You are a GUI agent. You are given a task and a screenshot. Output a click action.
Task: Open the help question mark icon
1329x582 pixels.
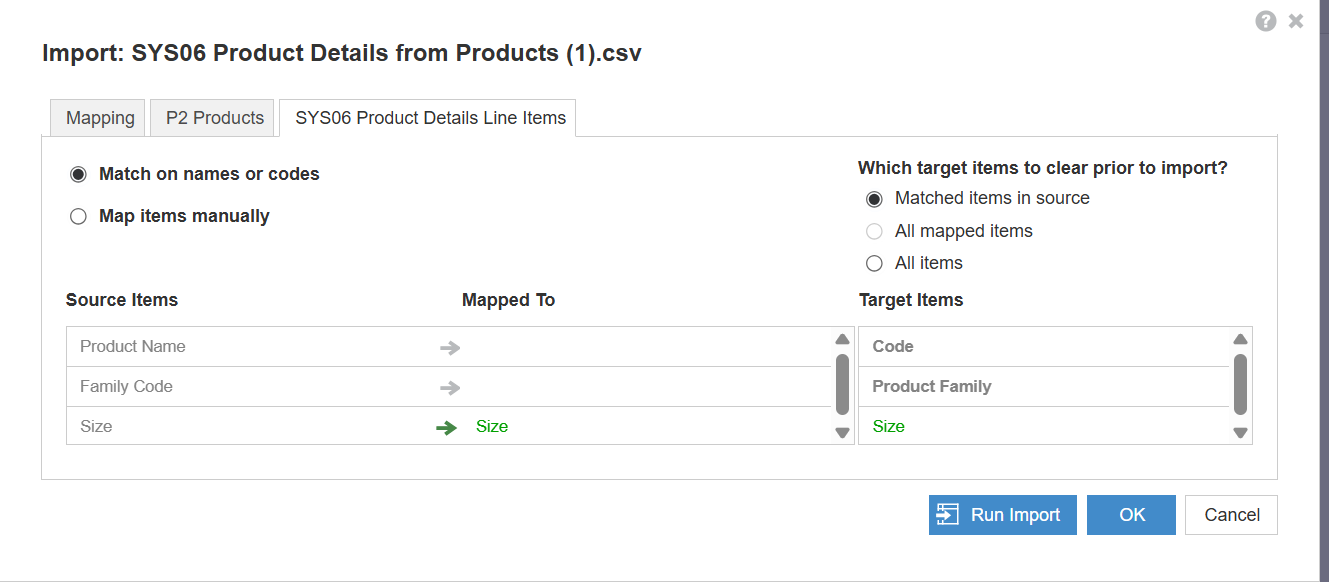tap(1266, 21)
